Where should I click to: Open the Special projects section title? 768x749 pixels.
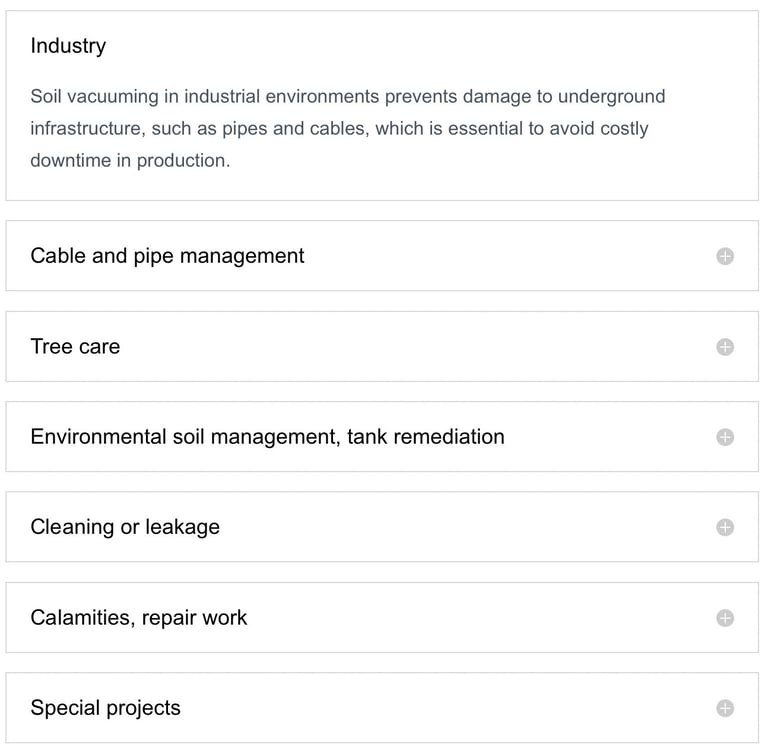point(105,708)
